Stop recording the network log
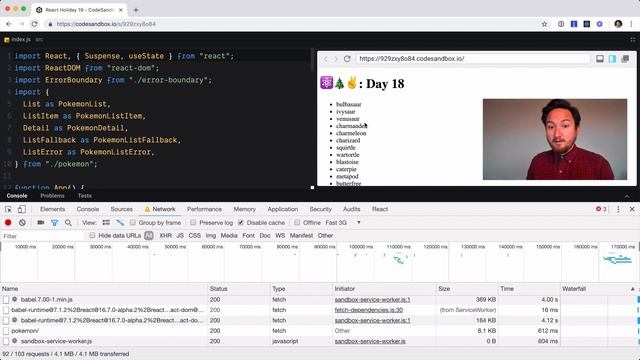Viewport: 640px width, 360px height. pyautogui.click(x=8, y=222)
